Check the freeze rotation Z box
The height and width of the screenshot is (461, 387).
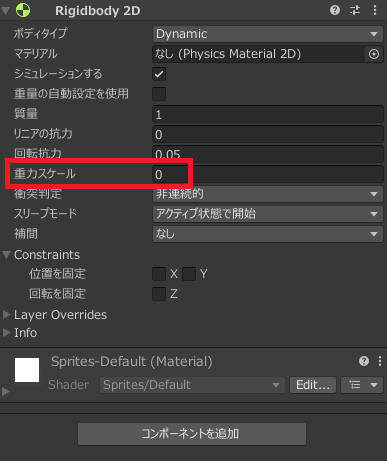(x=159, y=294)
